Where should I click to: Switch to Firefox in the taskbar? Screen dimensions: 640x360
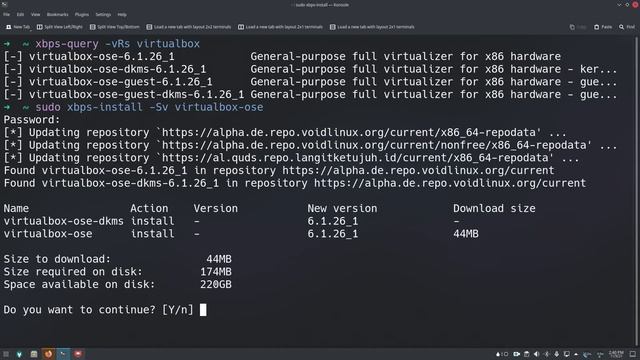(49, 354)
